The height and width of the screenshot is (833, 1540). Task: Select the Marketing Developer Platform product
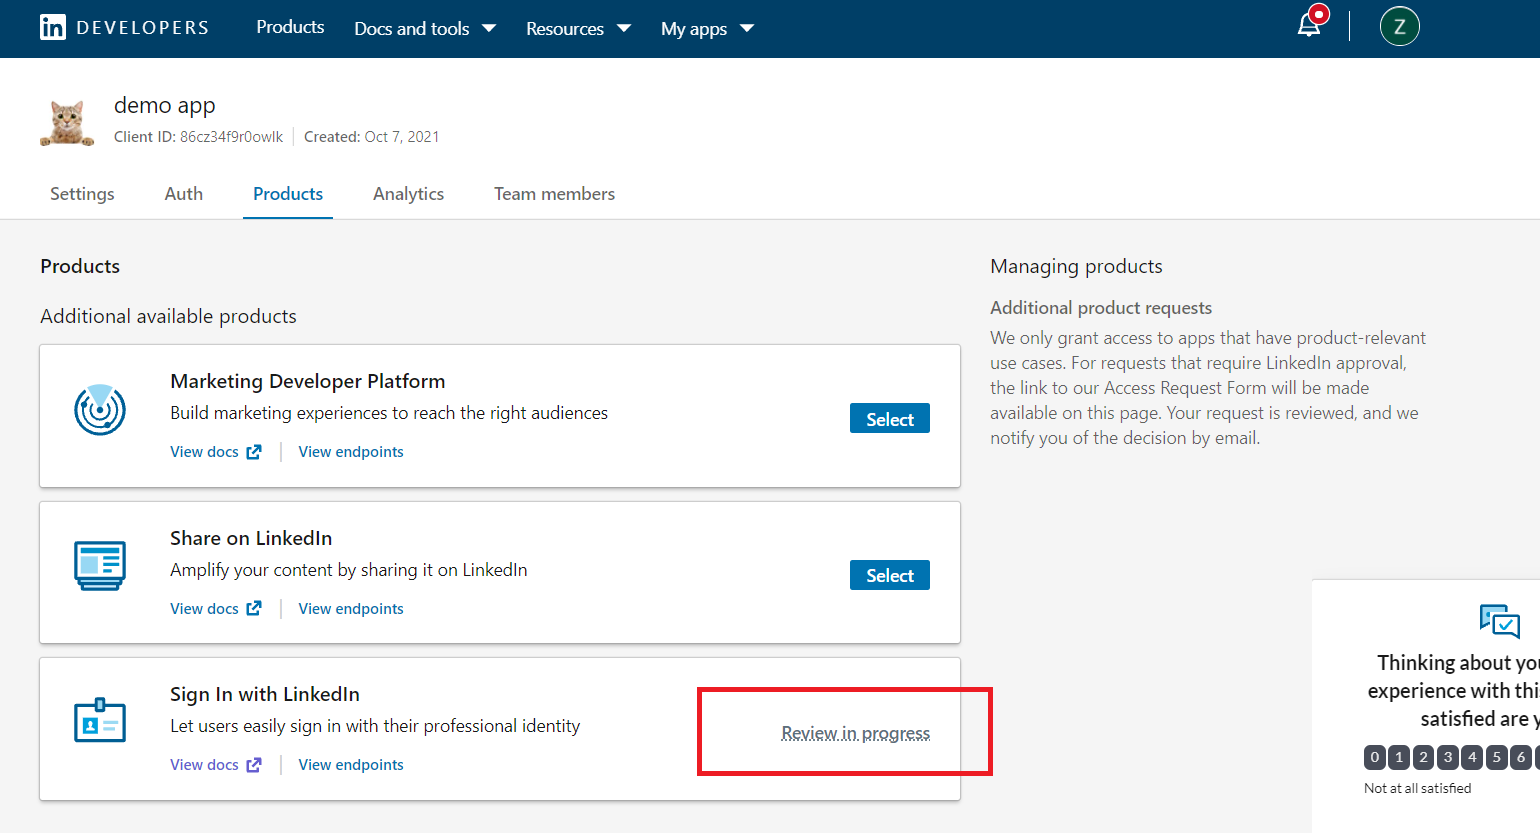coord(889,419)
